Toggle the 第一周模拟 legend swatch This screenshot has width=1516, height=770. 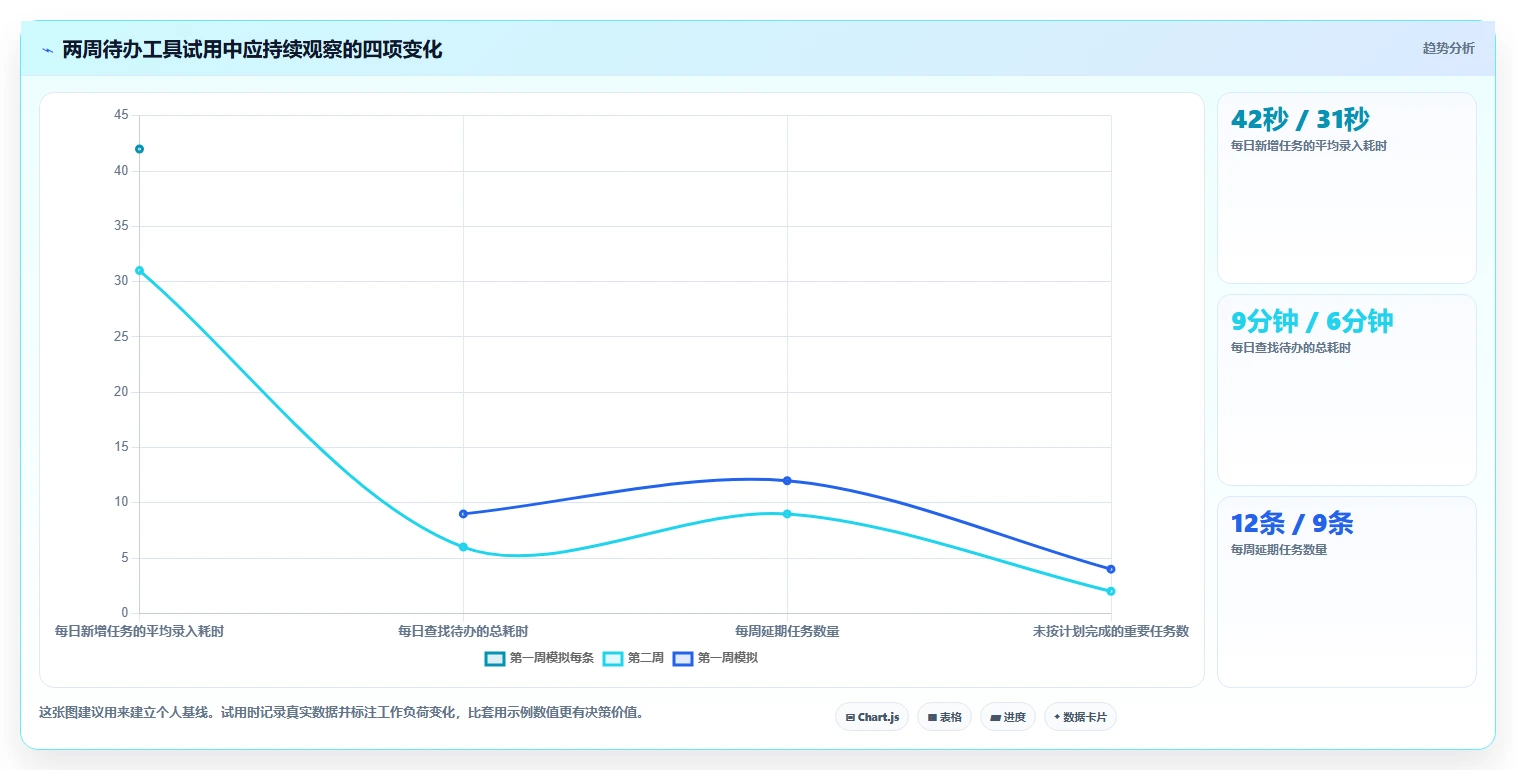[x=683, y=658]
